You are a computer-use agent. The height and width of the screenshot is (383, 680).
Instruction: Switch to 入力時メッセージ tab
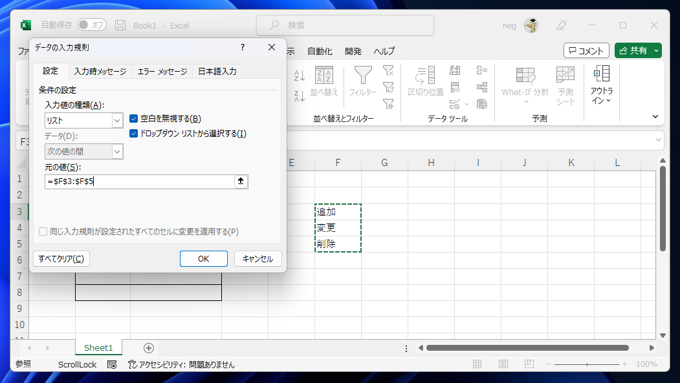(x=100, y=71)
